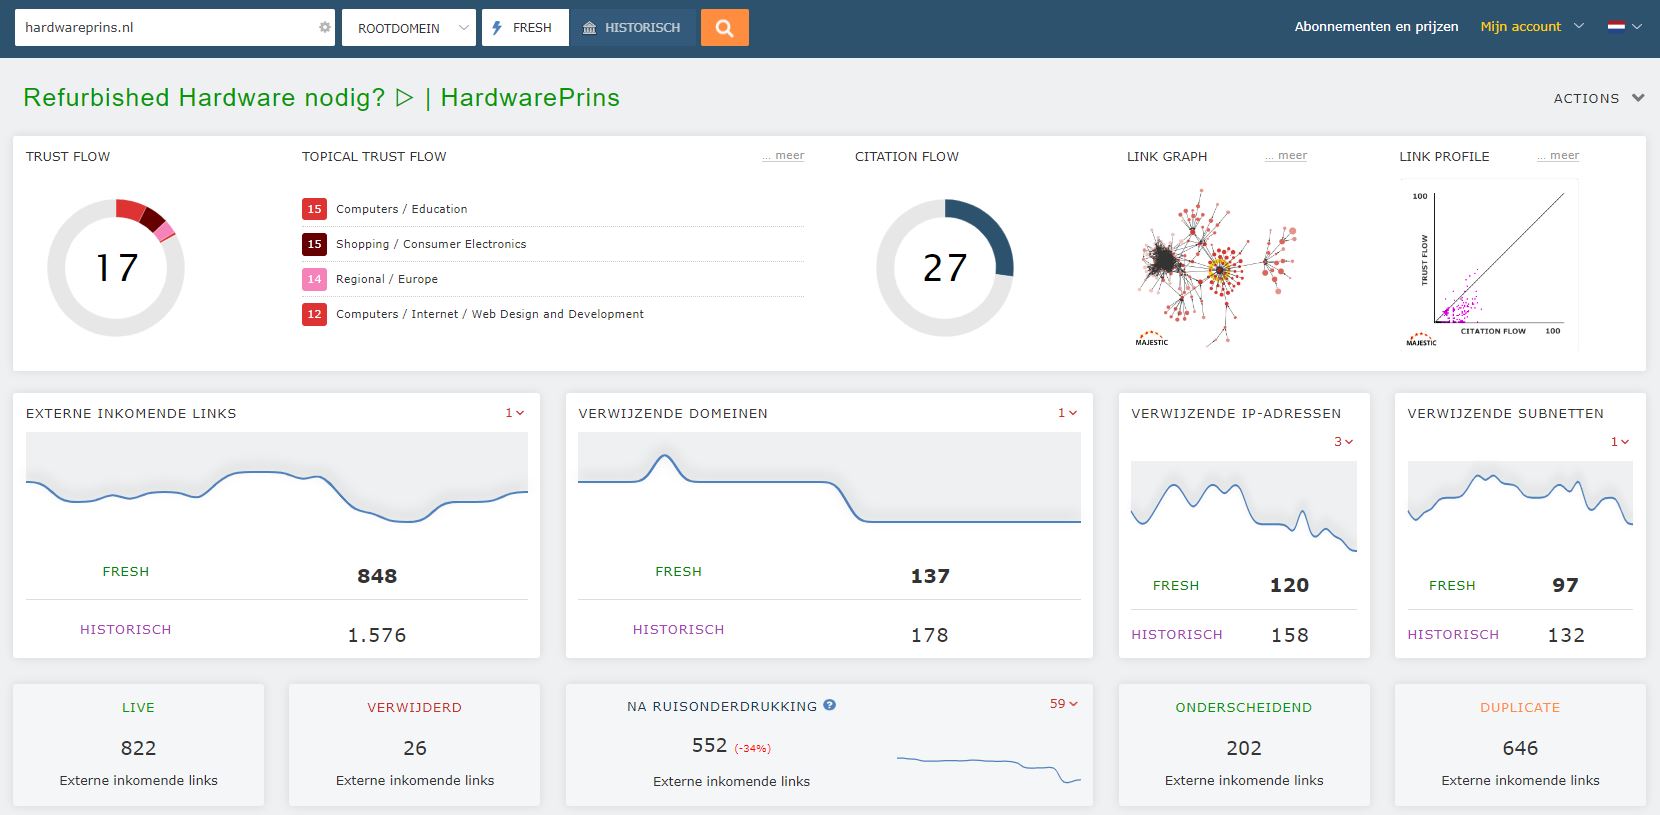Screen dimensions: 1660x815
Task: Switch to the Historisch index
Action: click(633, 28)
